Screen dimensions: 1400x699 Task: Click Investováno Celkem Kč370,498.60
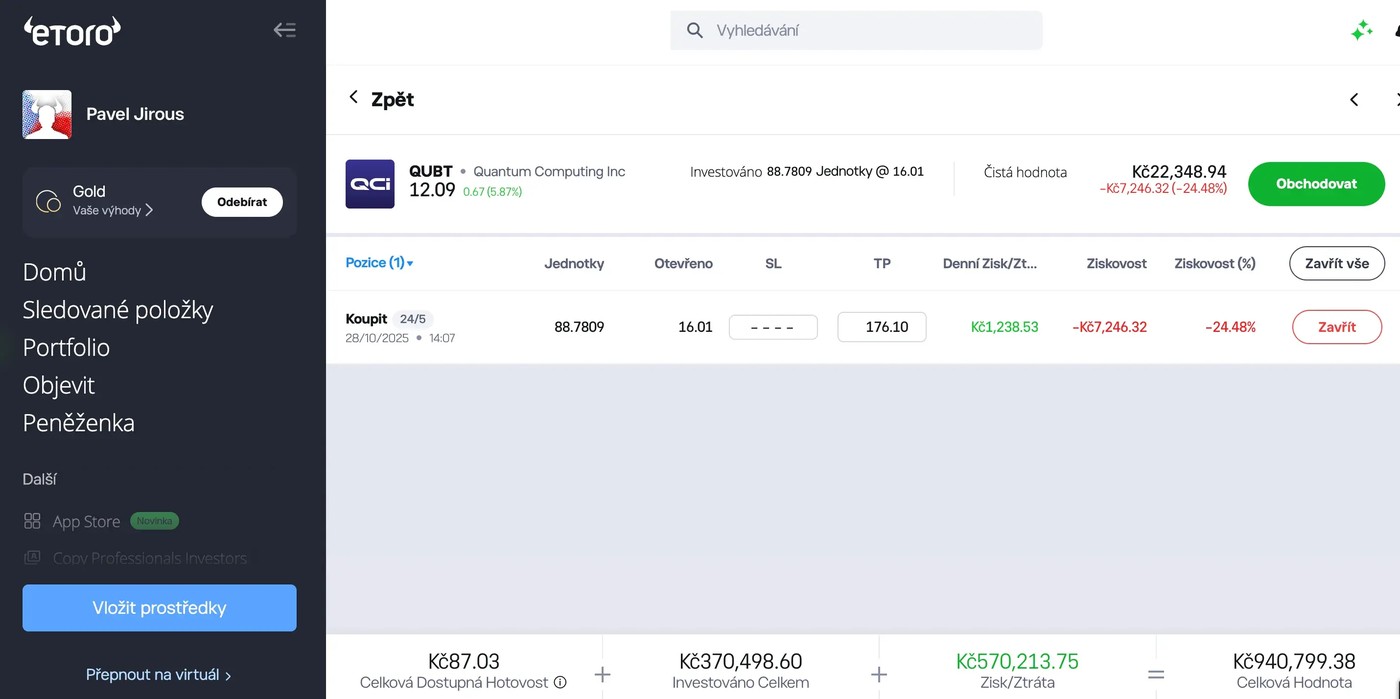pyautogui.click(x=741, y=662)
